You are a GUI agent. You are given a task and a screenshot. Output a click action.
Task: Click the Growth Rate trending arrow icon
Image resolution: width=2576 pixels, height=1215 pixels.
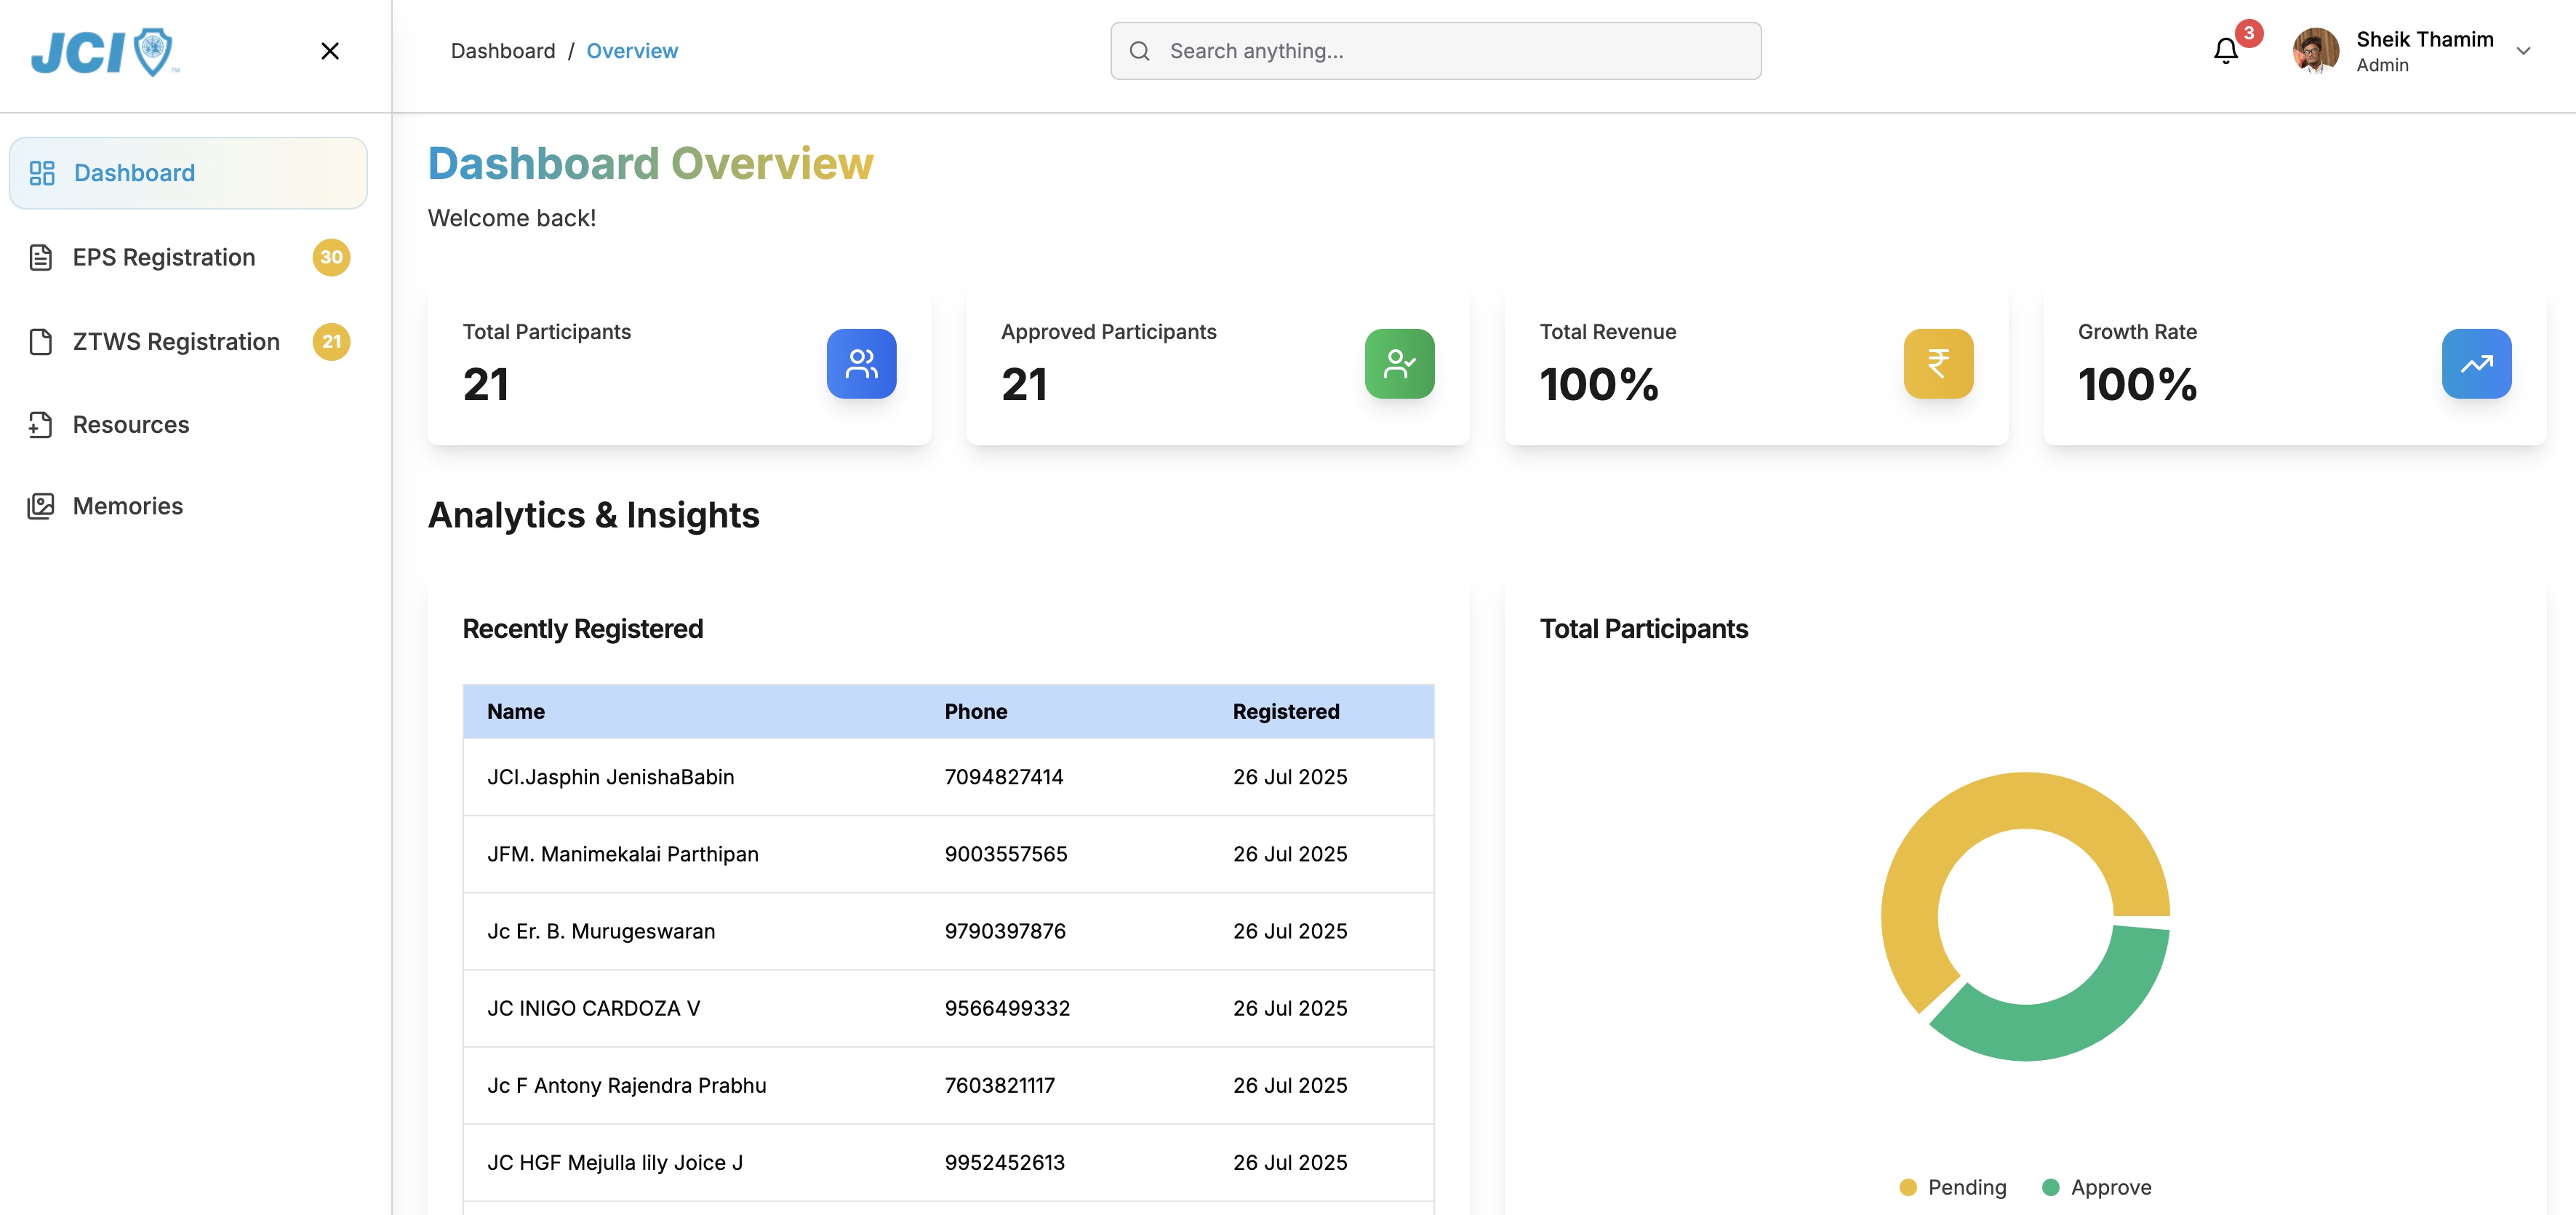pyautogui.click(x=2475, y=364)
